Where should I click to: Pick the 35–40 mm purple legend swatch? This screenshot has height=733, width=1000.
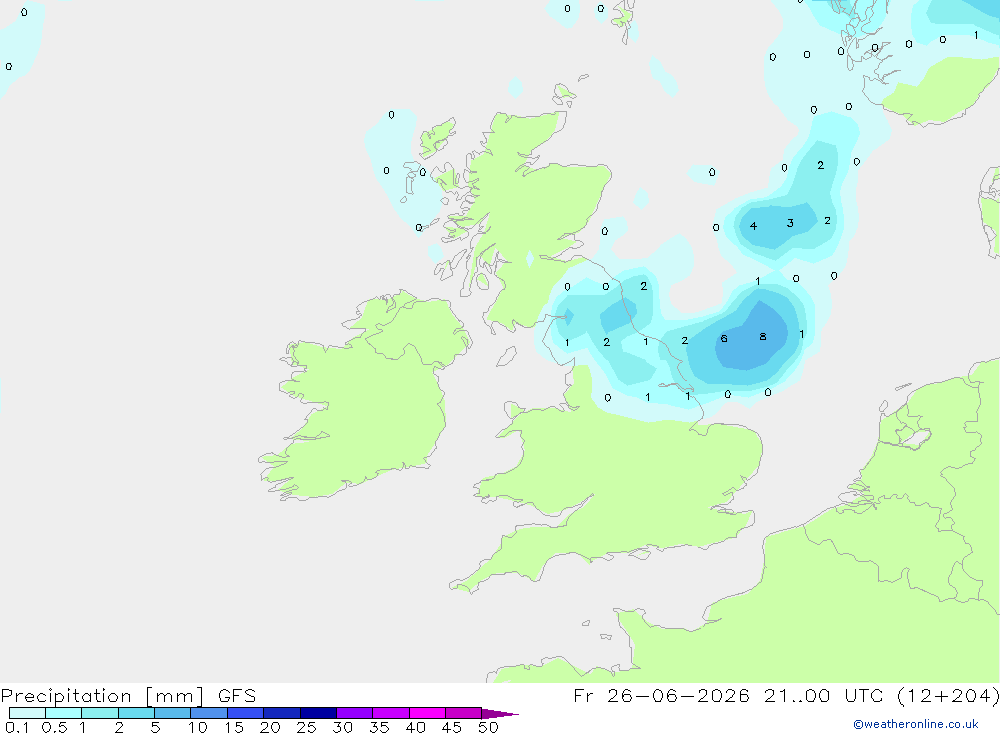391,713
